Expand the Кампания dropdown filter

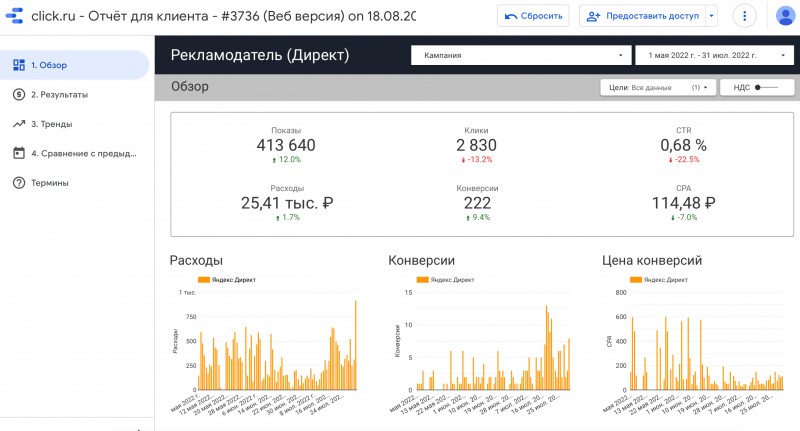click(518, 55)
